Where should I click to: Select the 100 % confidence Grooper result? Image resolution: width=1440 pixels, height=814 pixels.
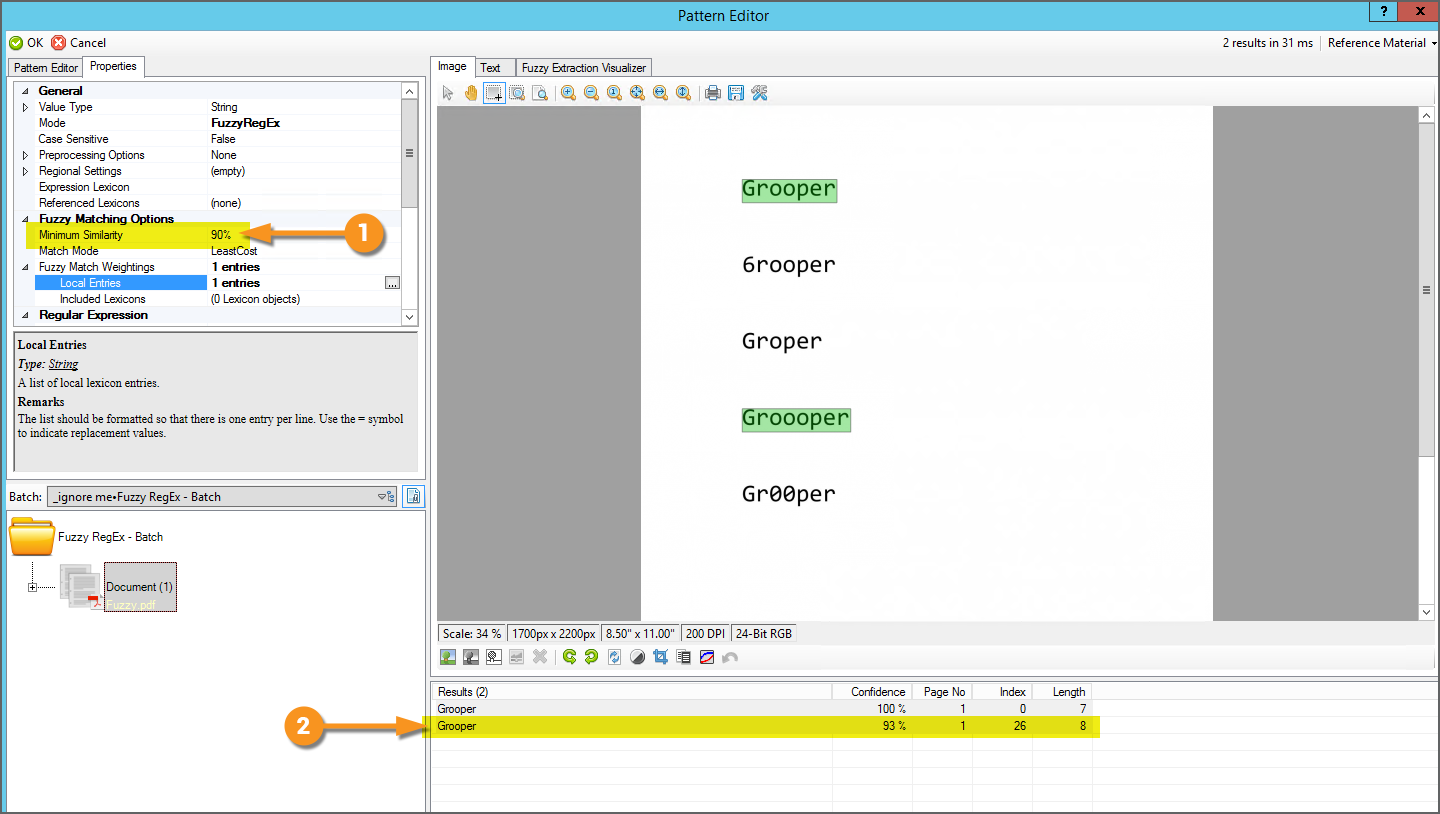click(x=762, y=709)
